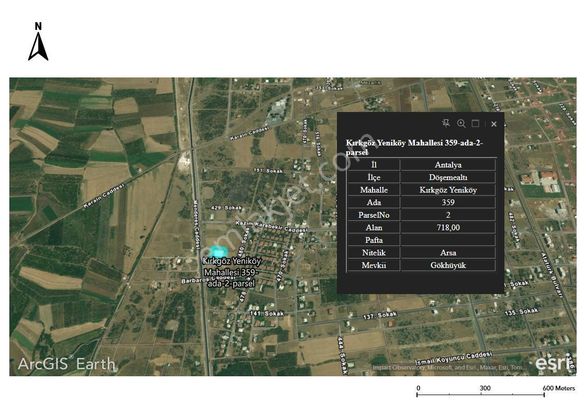The height and width of the screenshot is (415, 587).
Task: Select the Döşemealtı district cell
Action: [x=448, y=177]
